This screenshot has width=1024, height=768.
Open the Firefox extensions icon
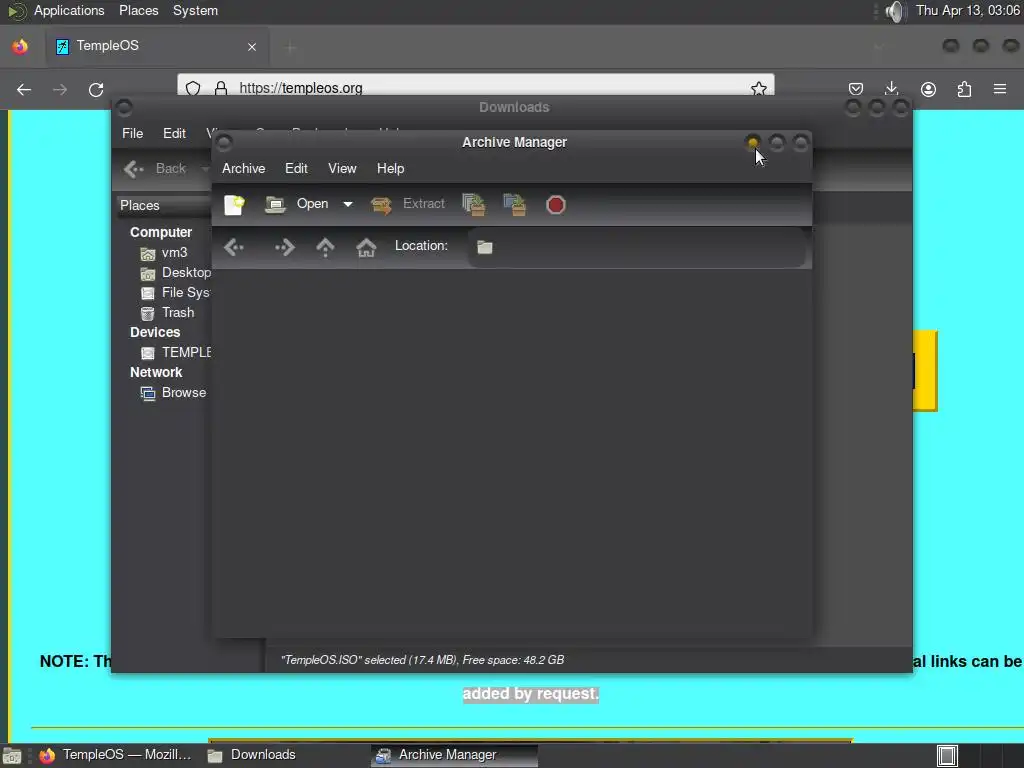tap(964, 89)
